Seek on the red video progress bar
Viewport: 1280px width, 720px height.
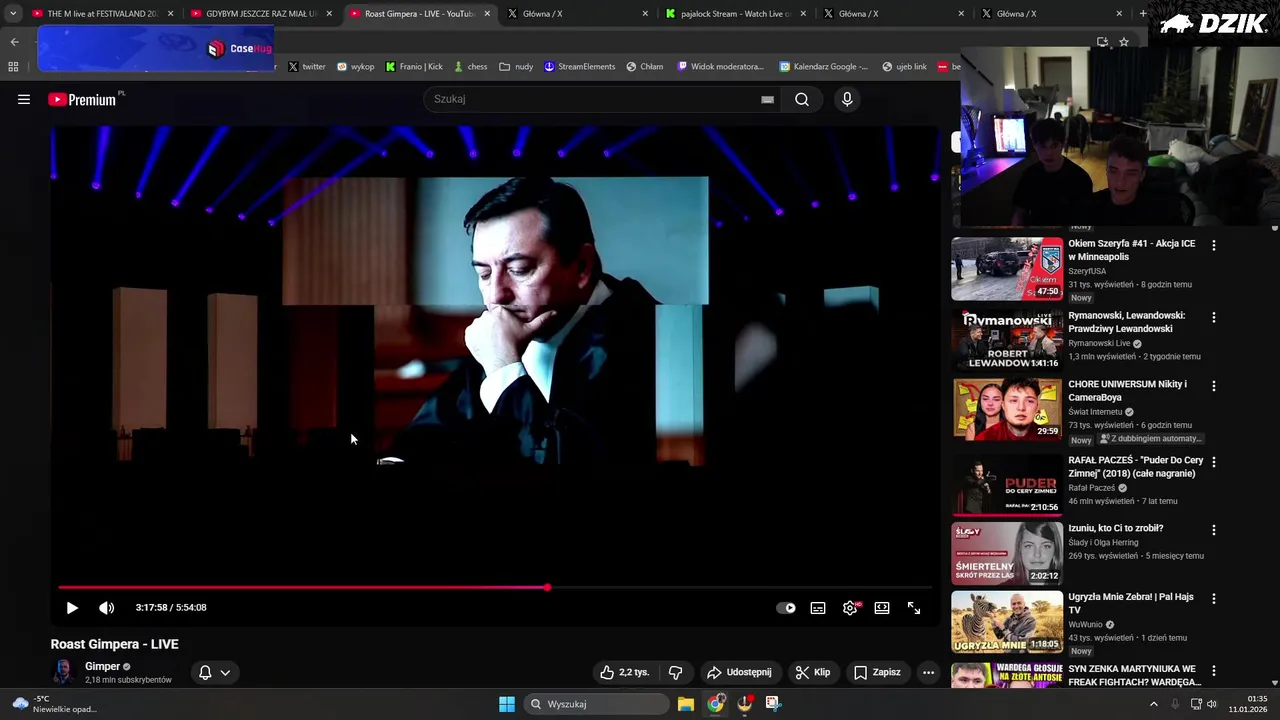click(x=495, y=587)
